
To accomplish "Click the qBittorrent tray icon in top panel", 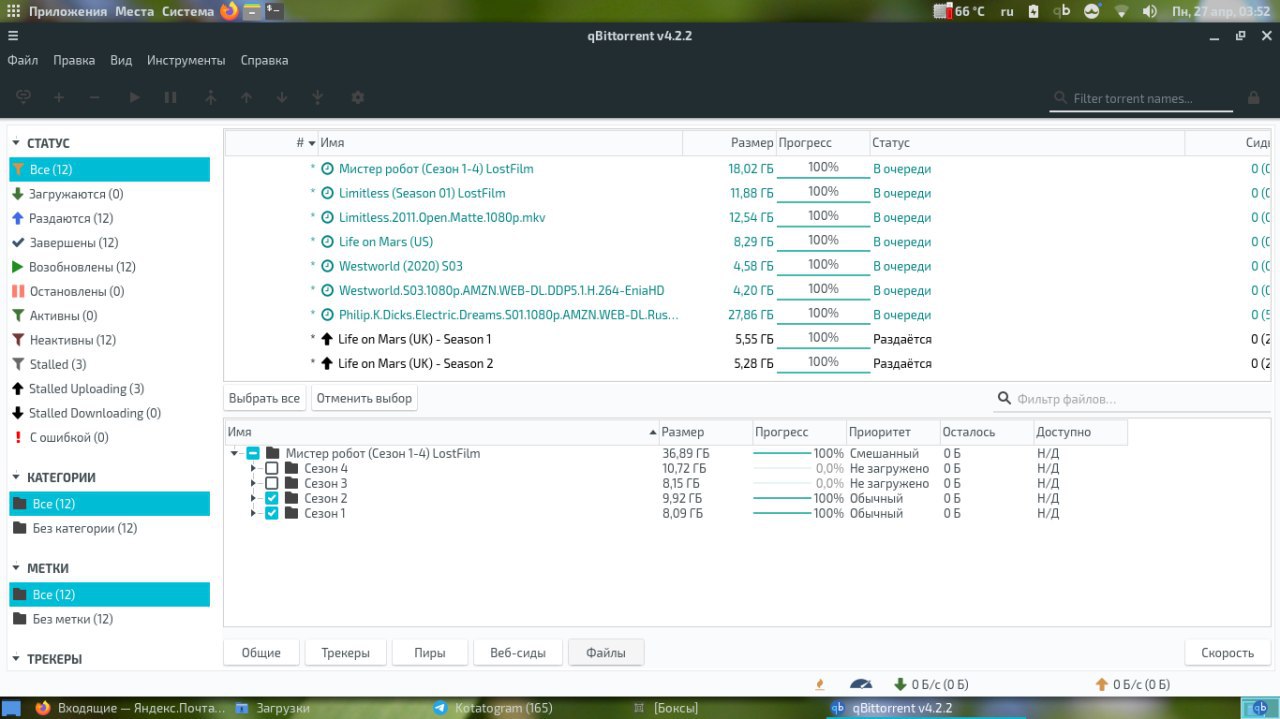I will point(1062,11).
